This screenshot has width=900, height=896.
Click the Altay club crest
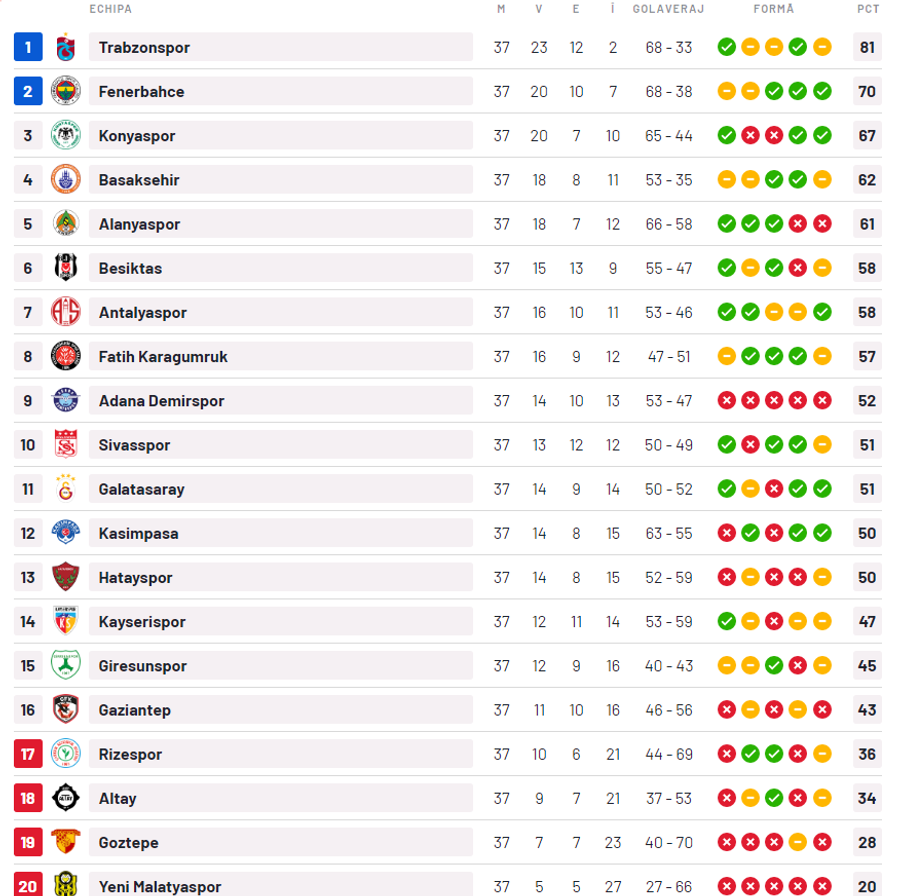pyautogui.click(x=65, y=798)
